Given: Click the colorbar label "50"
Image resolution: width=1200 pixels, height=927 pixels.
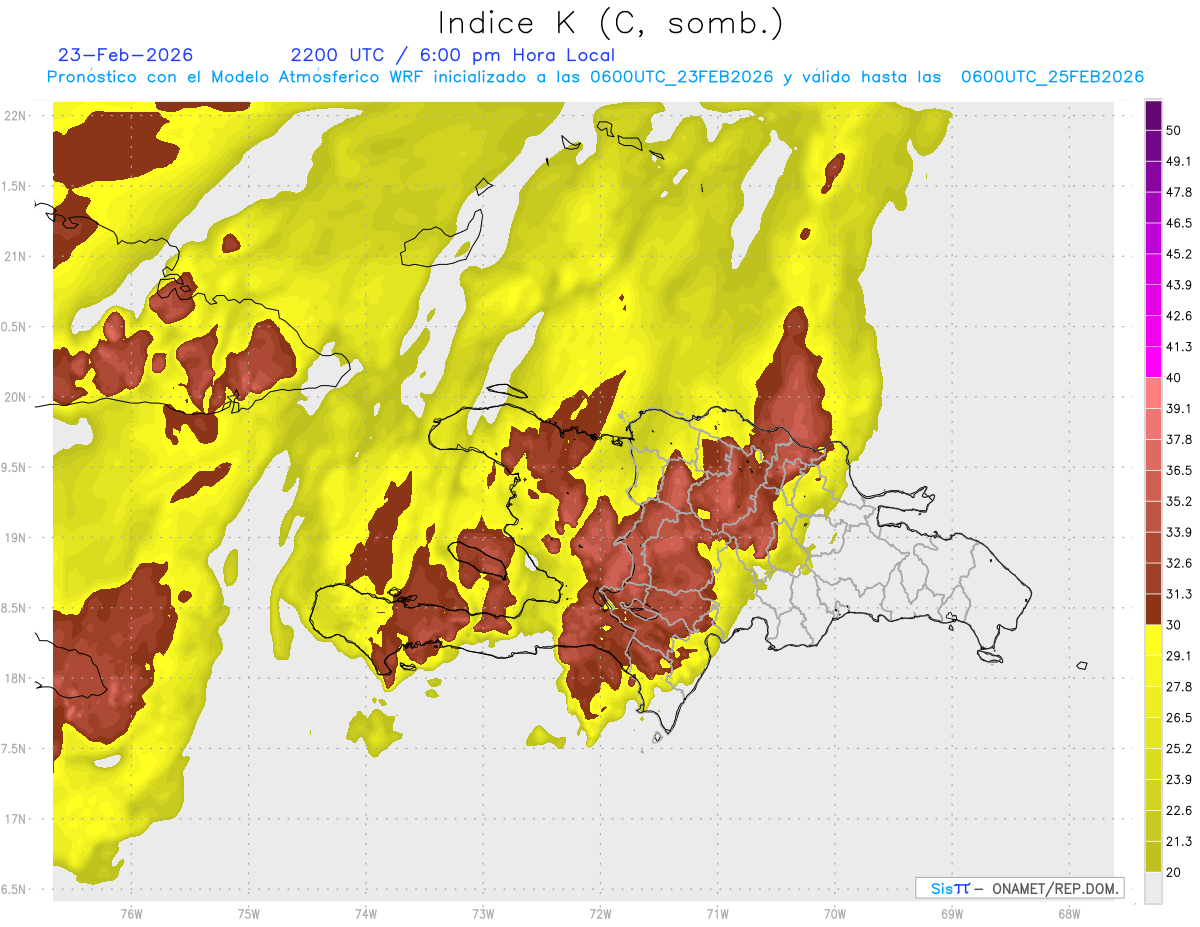Looking at the screenshot, I should click(1174, 130).
